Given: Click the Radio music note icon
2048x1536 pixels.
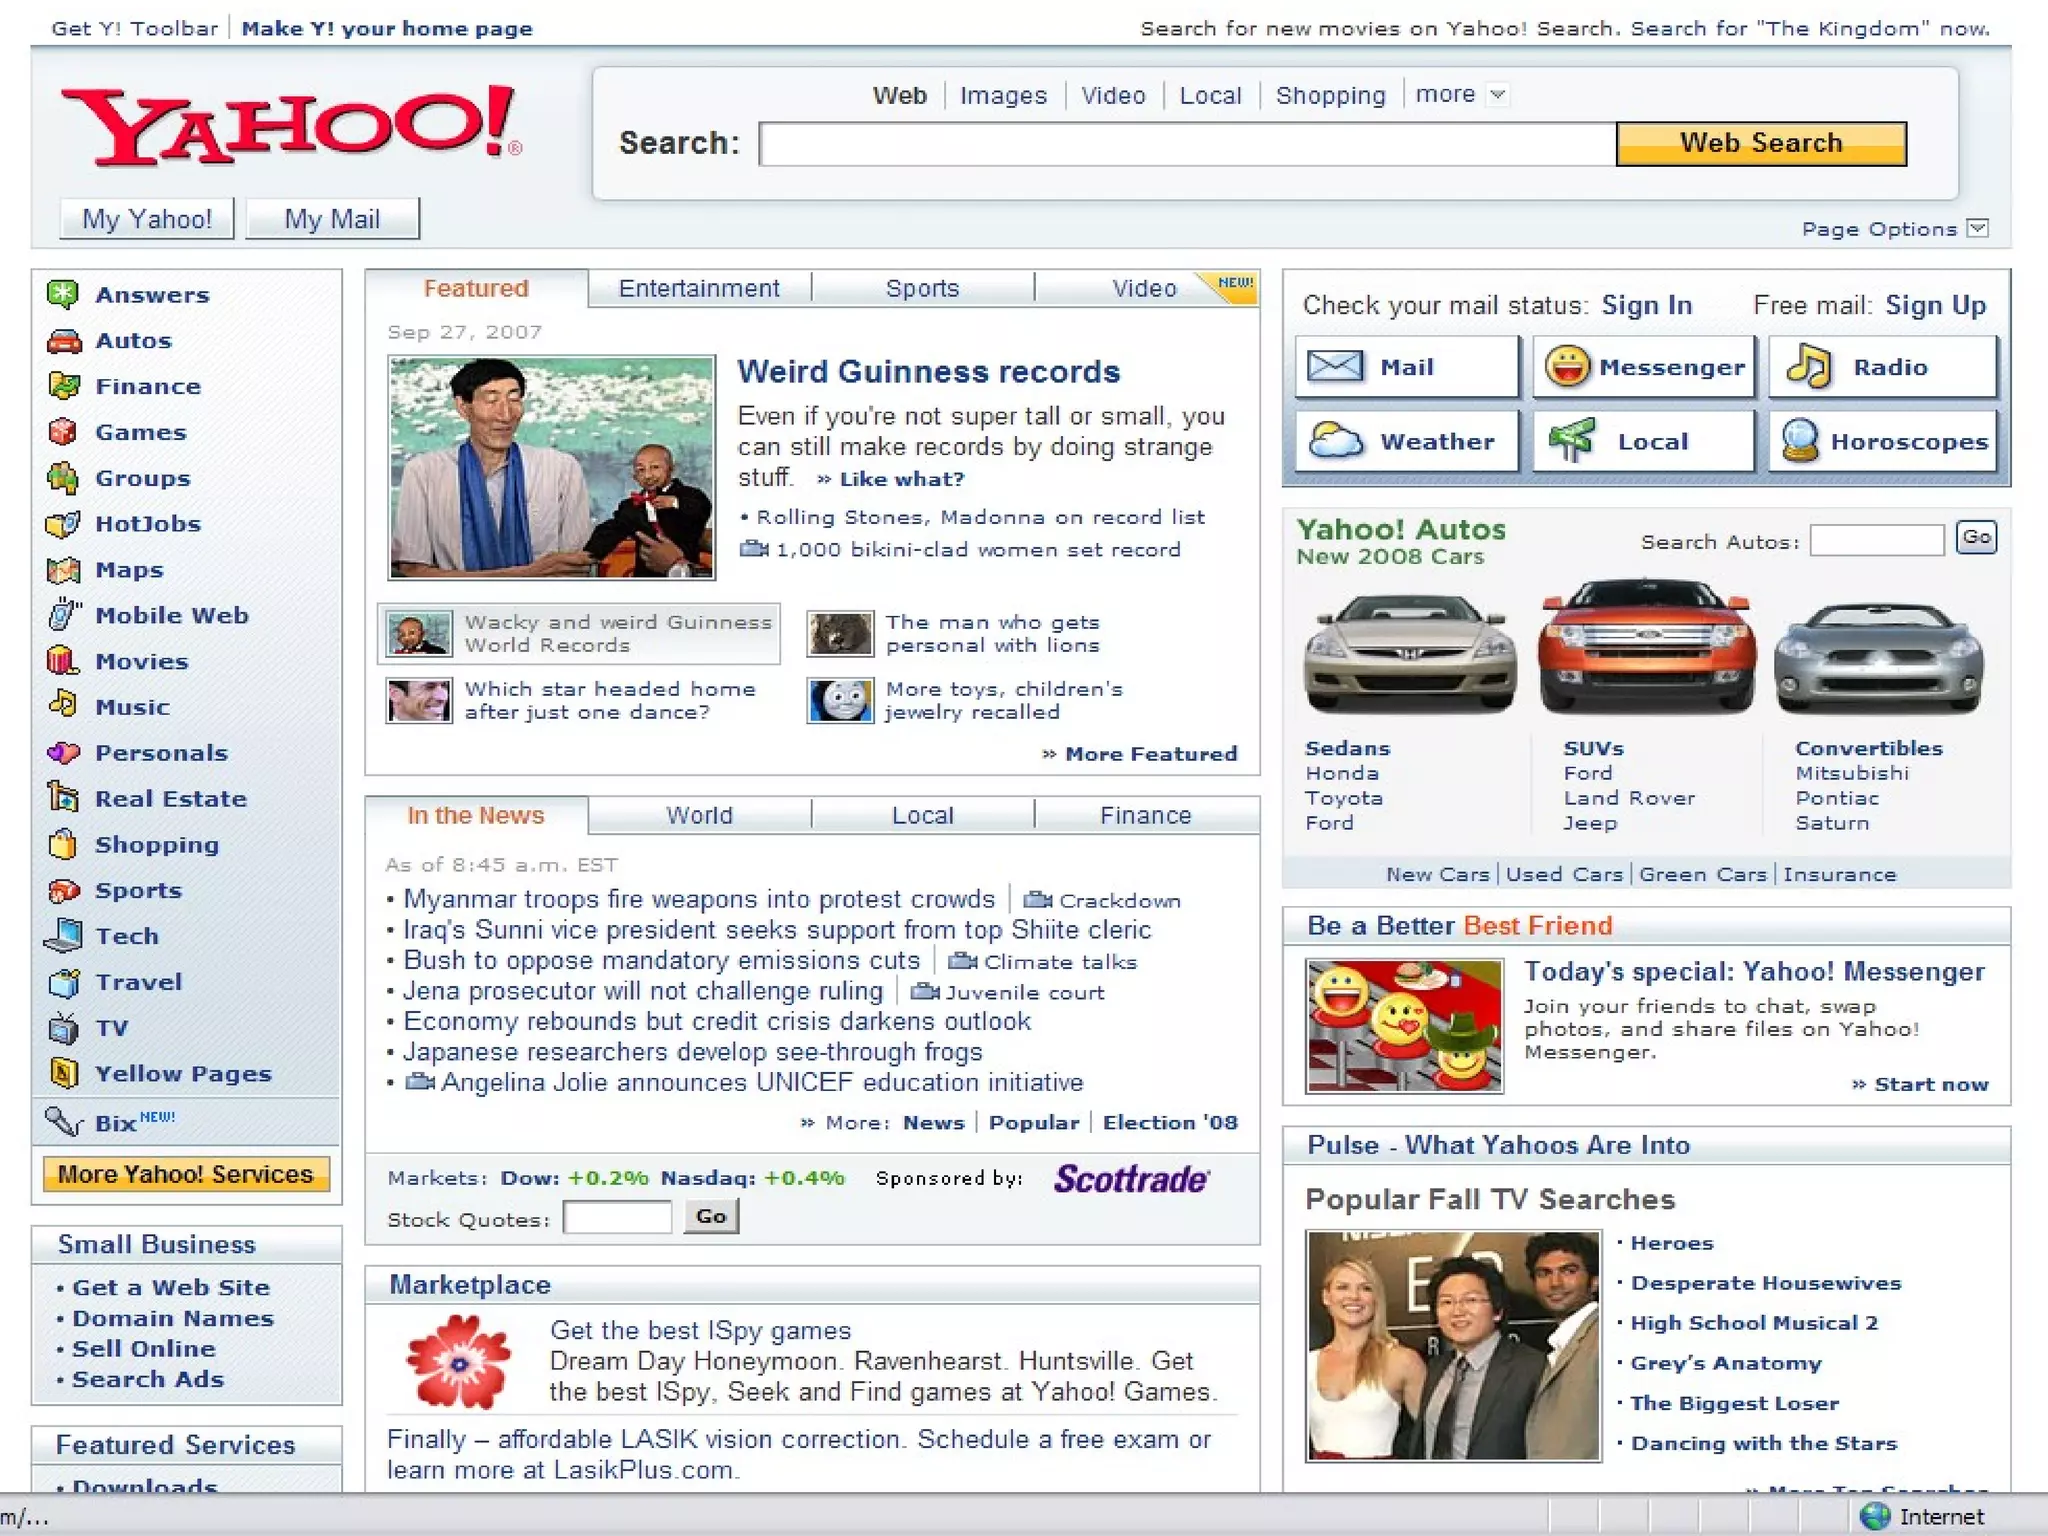Looking at the screenshot, I should coord(1808,367).
